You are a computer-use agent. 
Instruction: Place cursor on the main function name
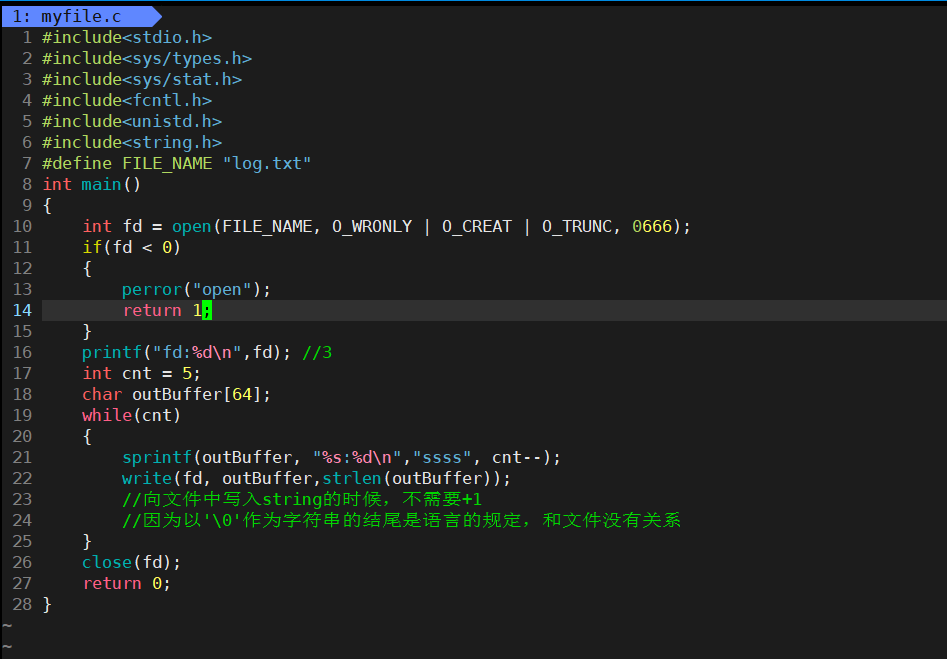101,184
